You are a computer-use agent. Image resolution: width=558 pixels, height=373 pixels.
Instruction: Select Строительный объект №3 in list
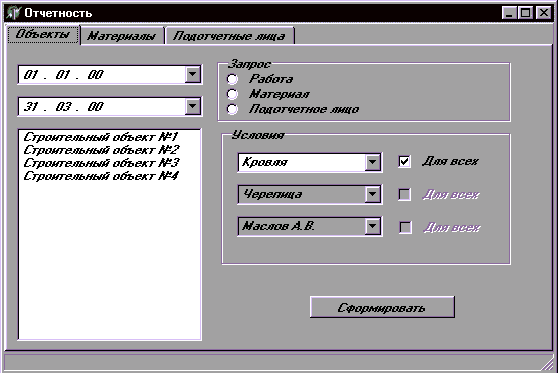point(101,163)
